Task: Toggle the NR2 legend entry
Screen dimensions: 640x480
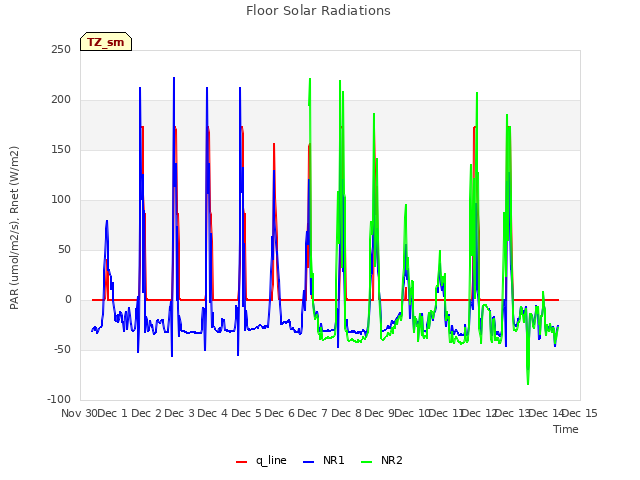Action: [x=382, y=460]
